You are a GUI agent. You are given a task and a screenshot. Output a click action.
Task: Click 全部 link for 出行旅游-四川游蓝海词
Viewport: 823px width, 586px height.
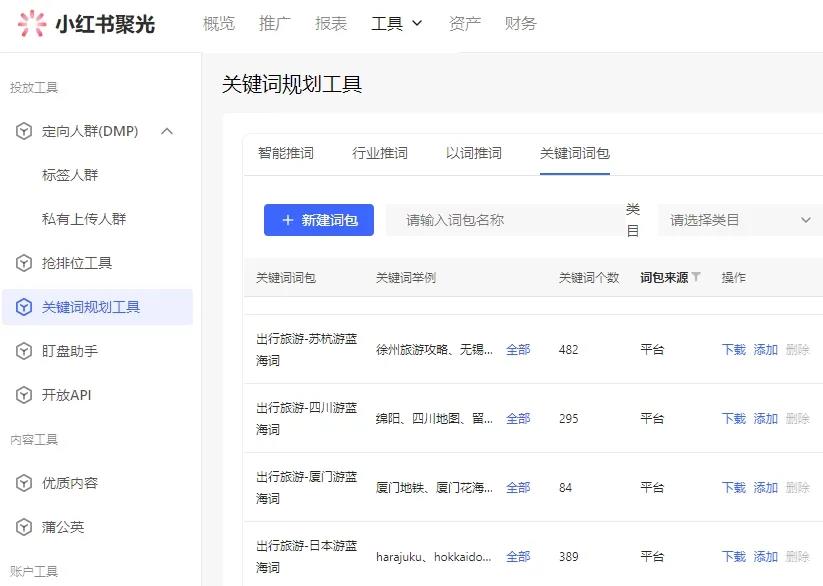tap(518, 418)
